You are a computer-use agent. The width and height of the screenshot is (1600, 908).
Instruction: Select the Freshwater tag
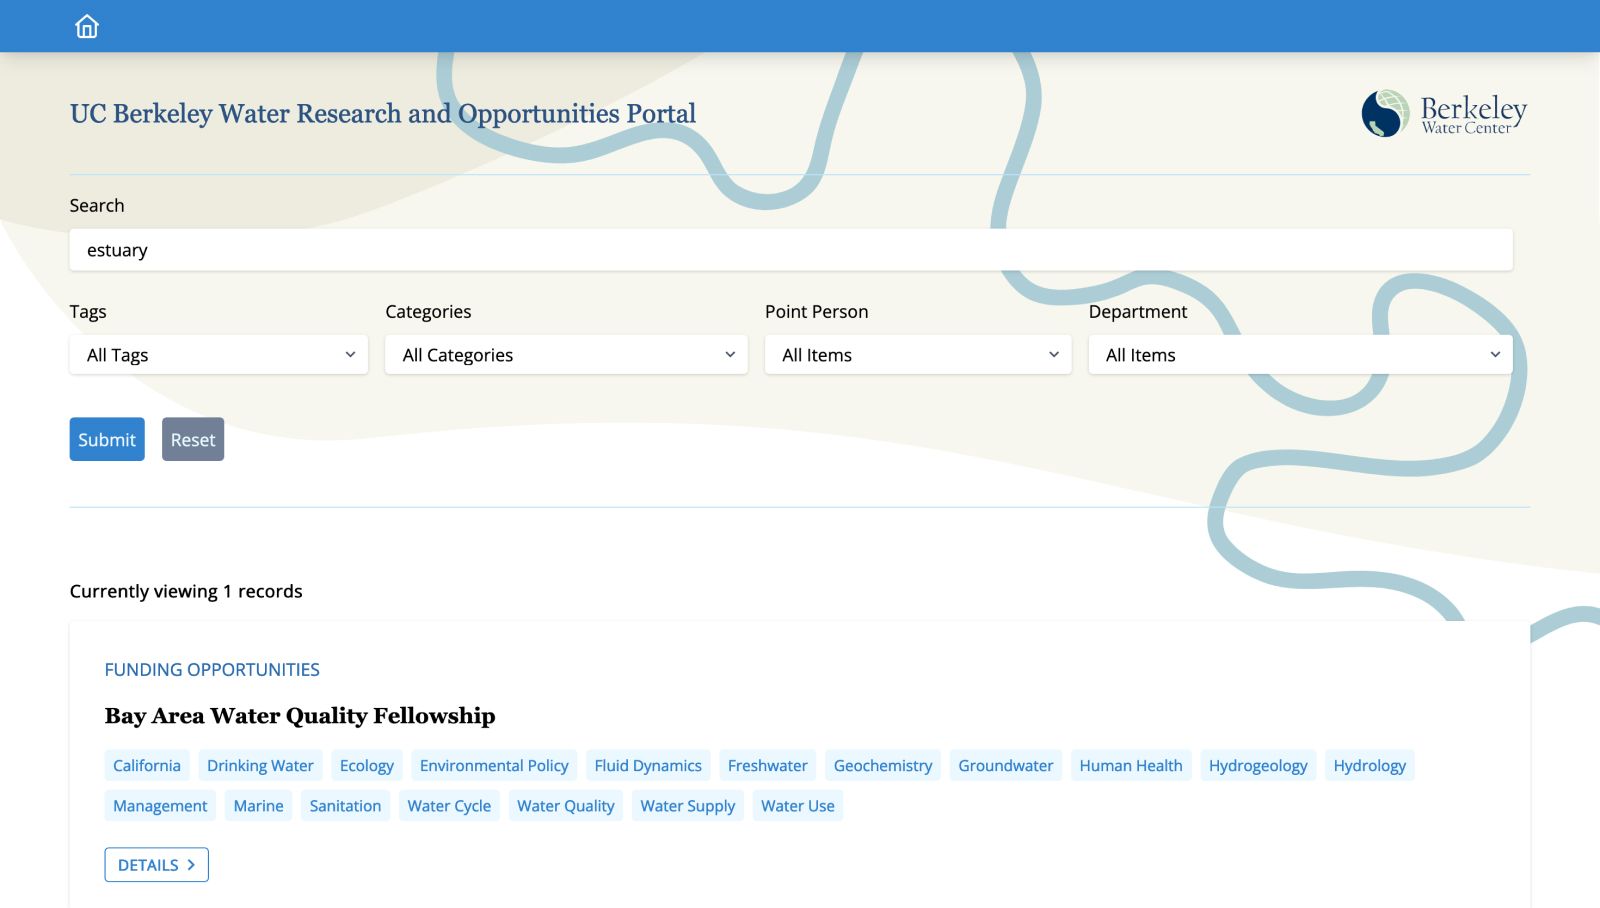point(768,765)
